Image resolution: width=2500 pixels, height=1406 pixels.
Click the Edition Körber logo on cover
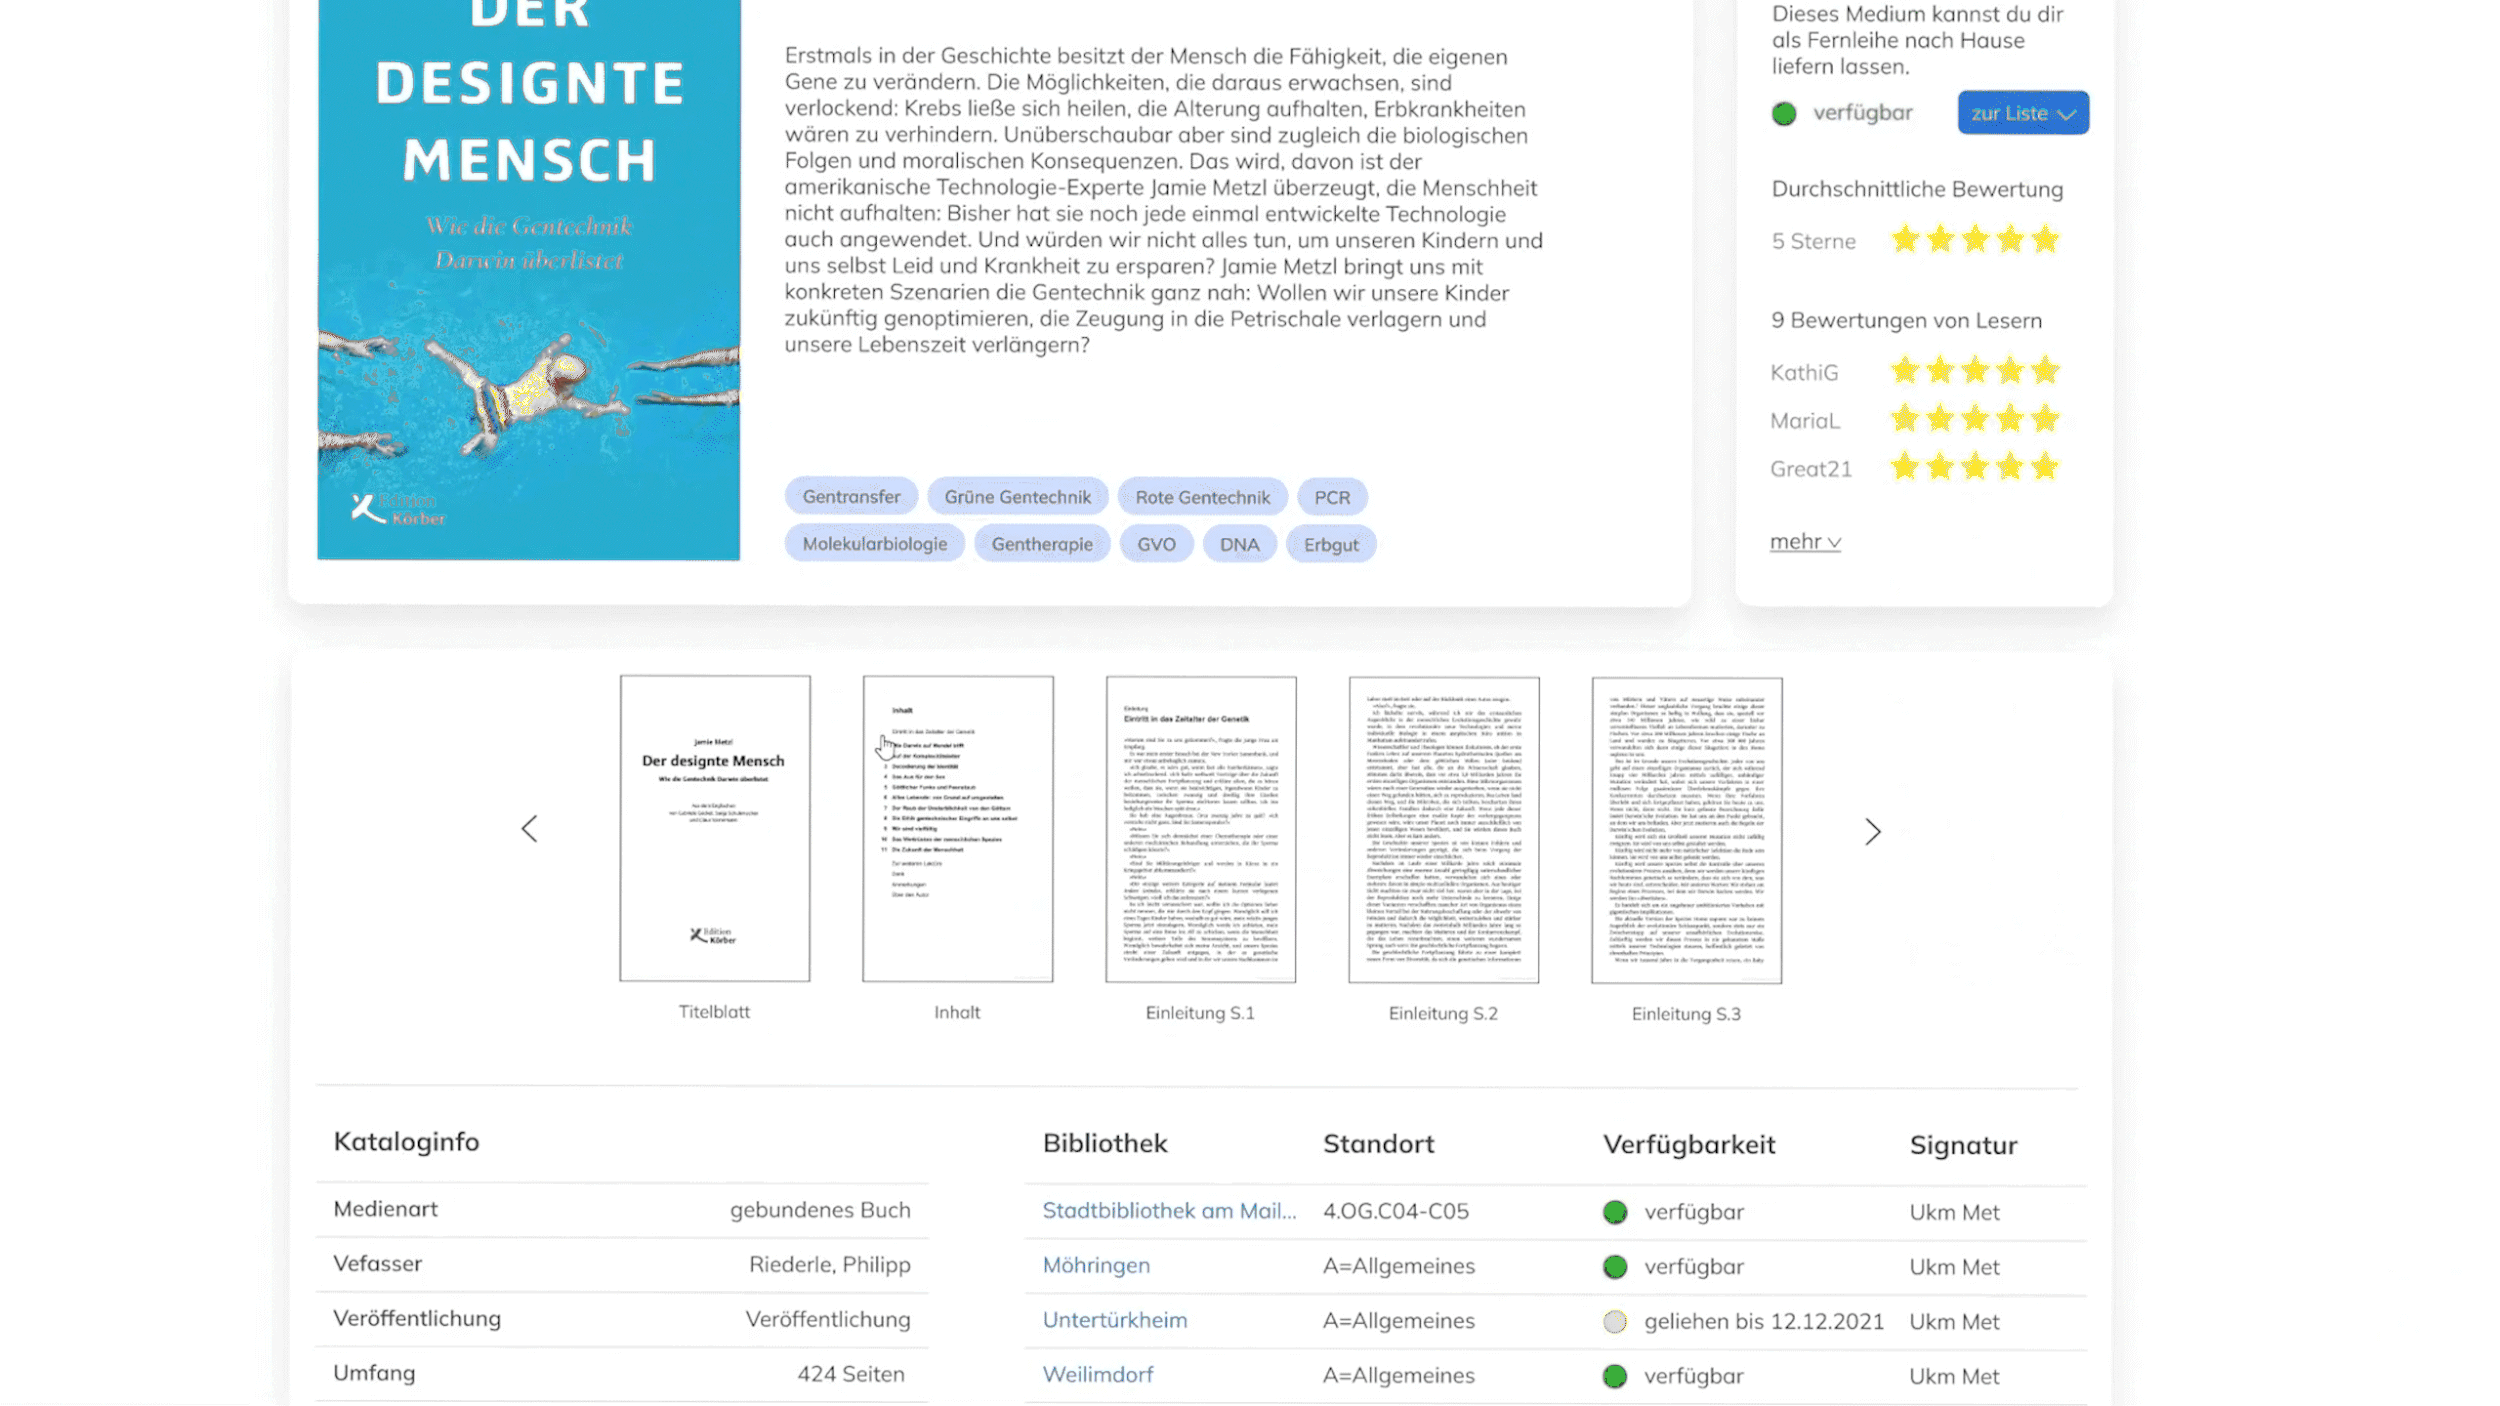coord(398,509)
